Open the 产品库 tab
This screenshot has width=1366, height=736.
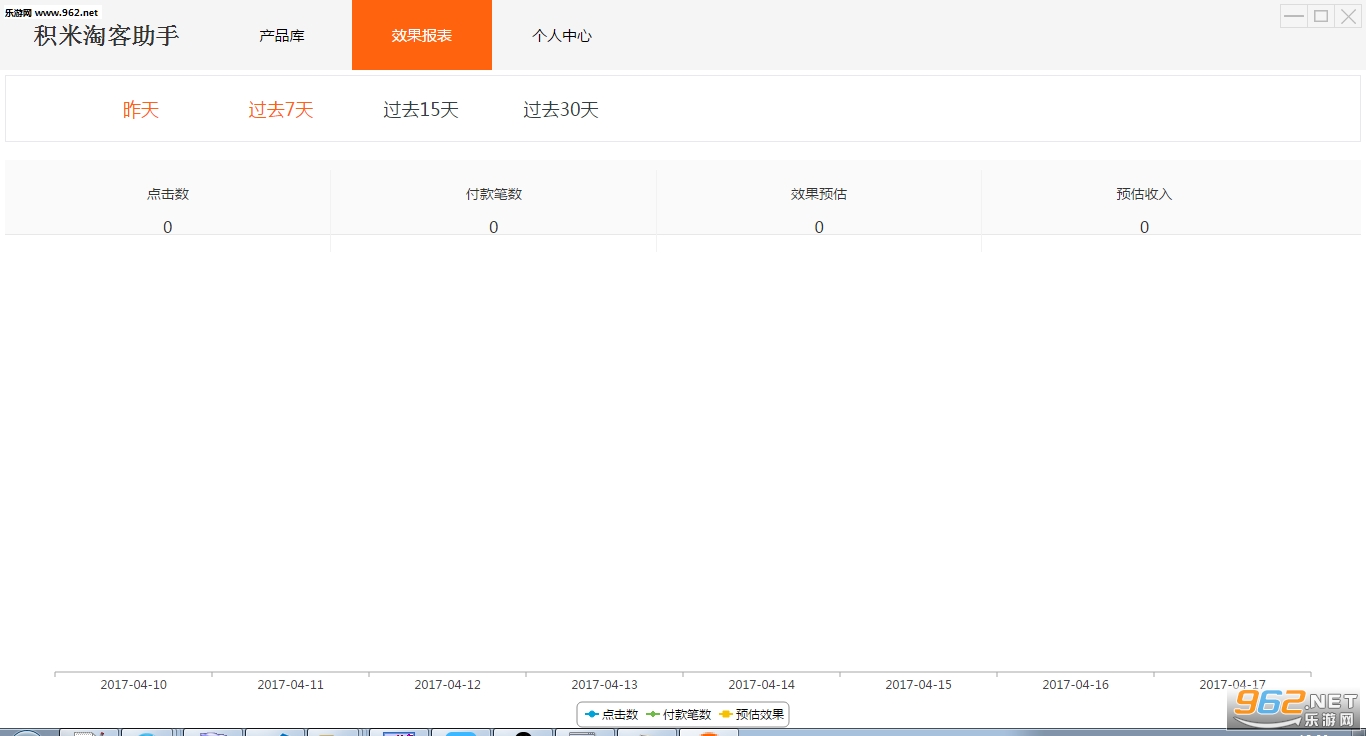(x=282, y=35)
